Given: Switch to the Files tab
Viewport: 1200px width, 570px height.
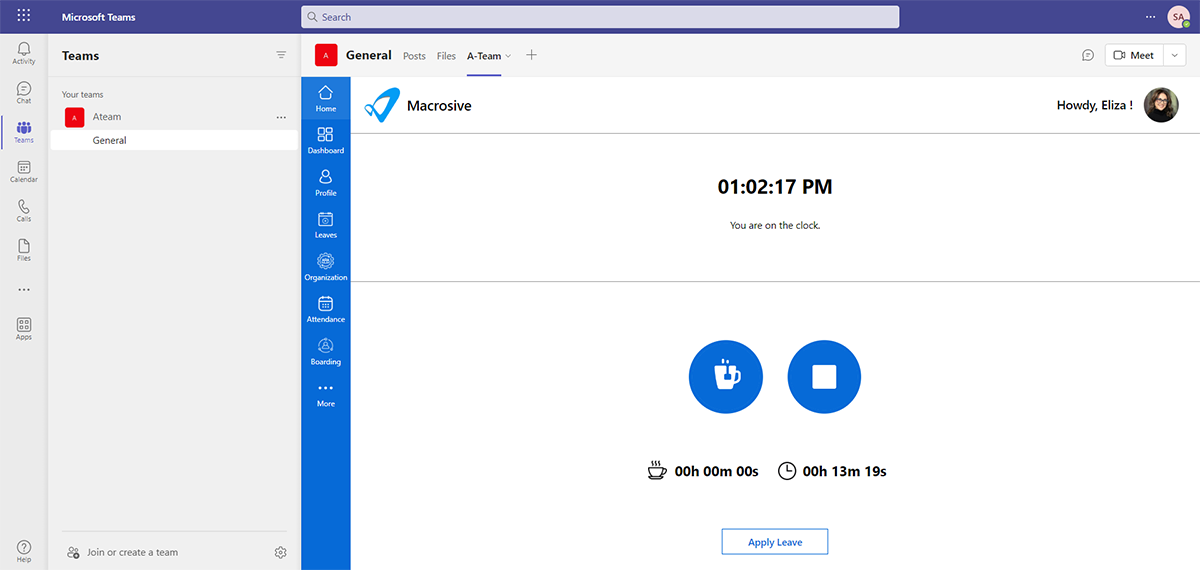Looking at the screenshot, I should pos(446,56).
